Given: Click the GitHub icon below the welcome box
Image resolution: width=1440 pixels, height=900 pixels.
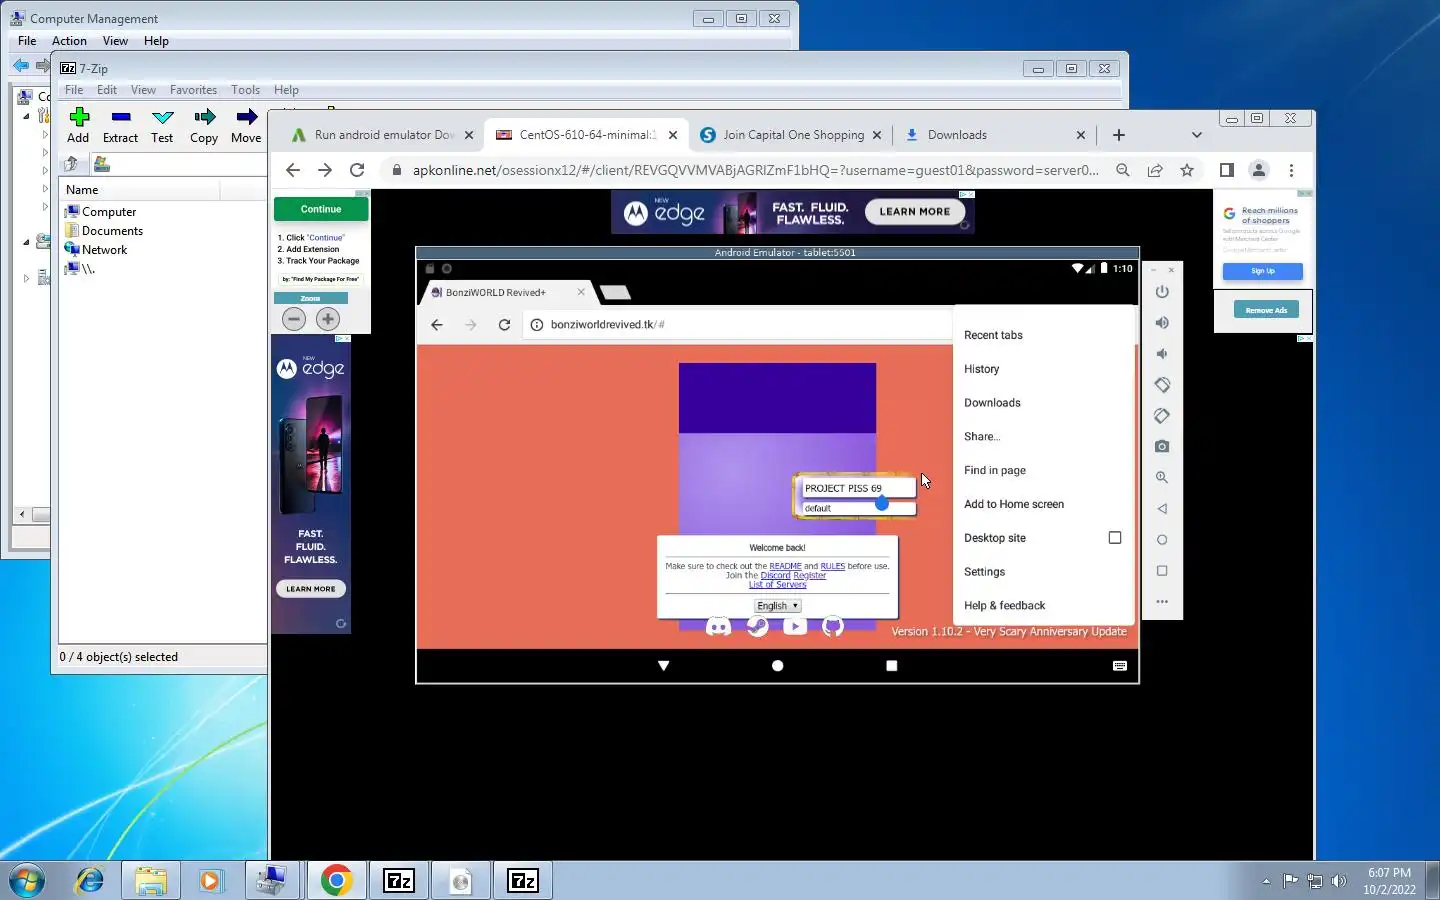Looking at the screenshot, I should [x=833, y=627].
